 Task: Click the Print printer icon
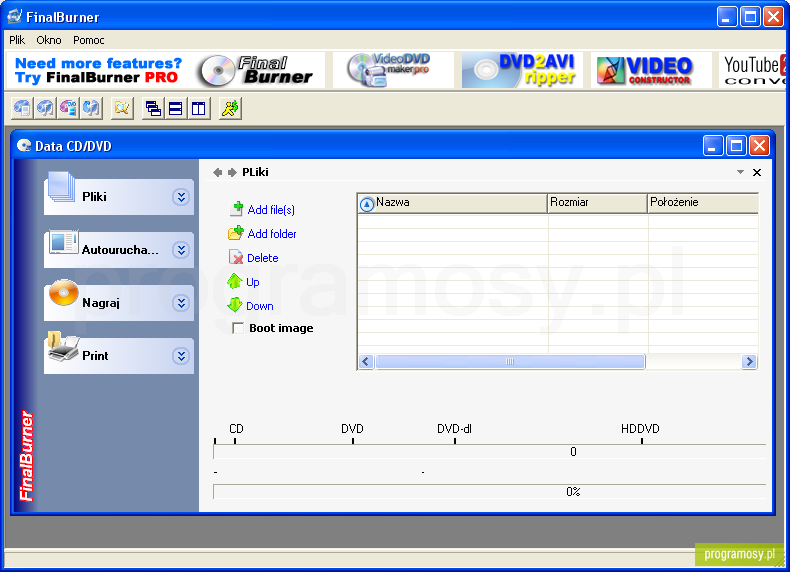[63, 347]
